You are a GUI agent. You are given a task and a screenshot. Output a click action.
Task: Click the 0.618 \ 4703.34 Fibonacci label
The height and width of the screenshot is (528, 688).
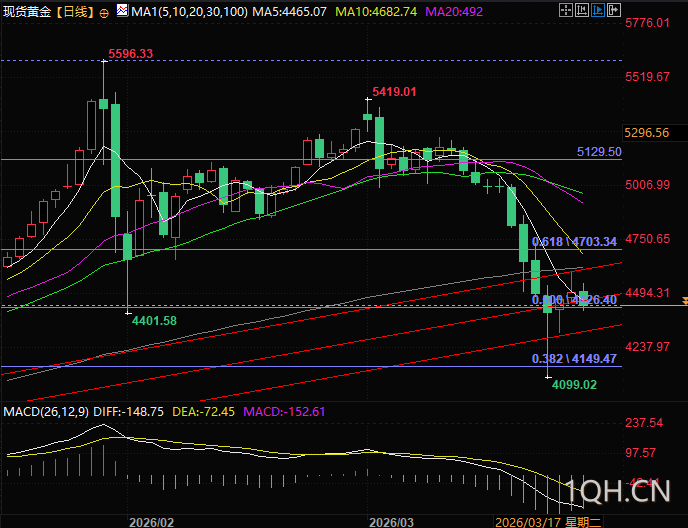coord(574,242)
